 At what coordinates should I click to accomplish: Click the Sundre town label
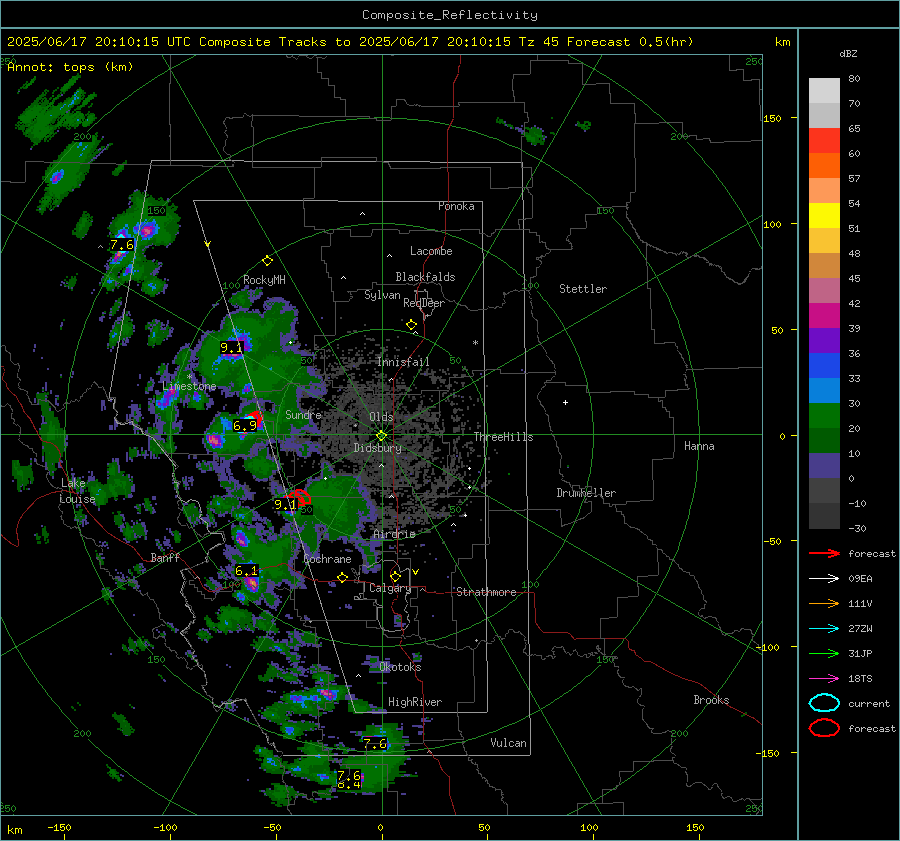[x=303, y=415]
